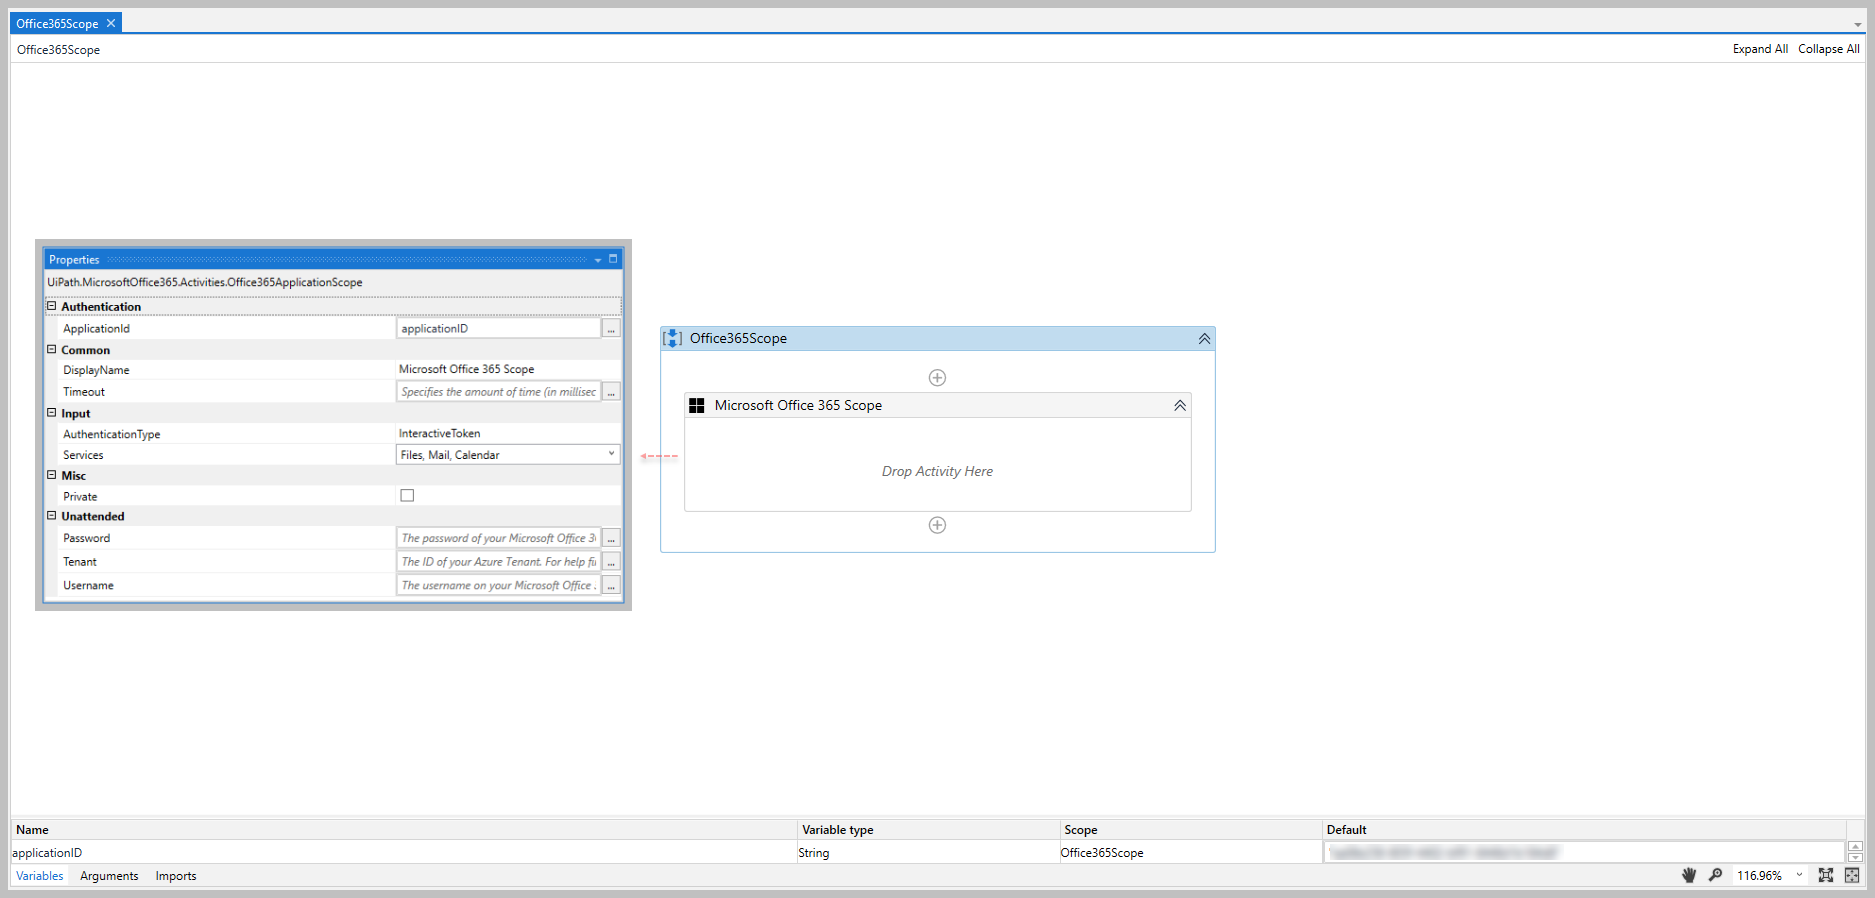Click Collapse All

pyautogui.click(x=1828, y=49)
